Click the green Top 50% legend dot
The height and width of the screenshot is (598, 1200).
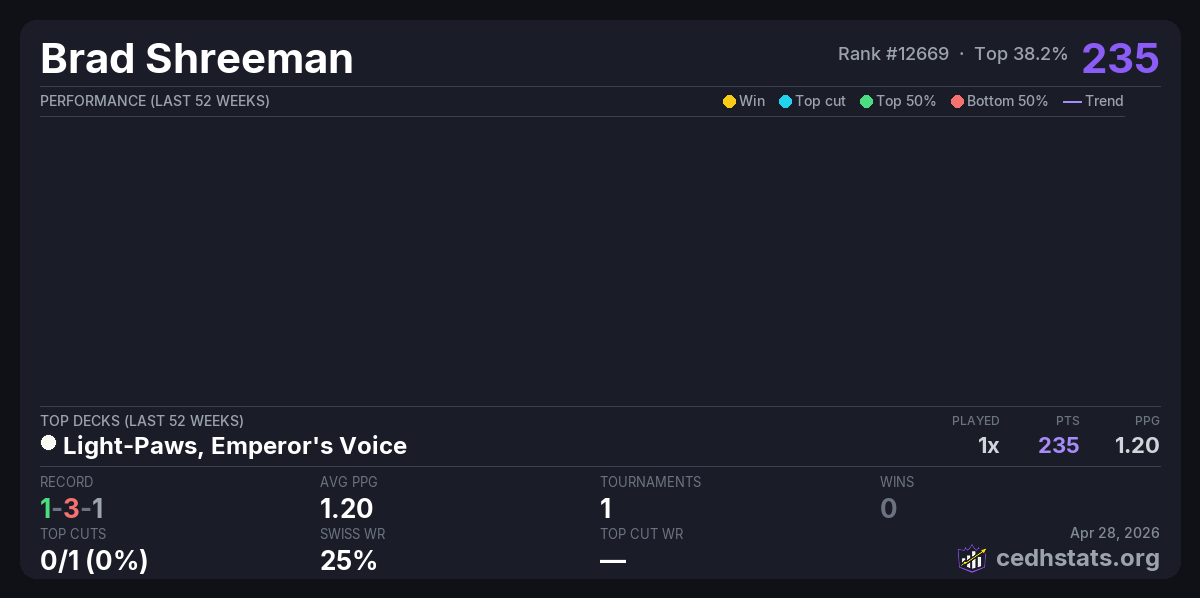pyautogui.click(x=866, y=101)
